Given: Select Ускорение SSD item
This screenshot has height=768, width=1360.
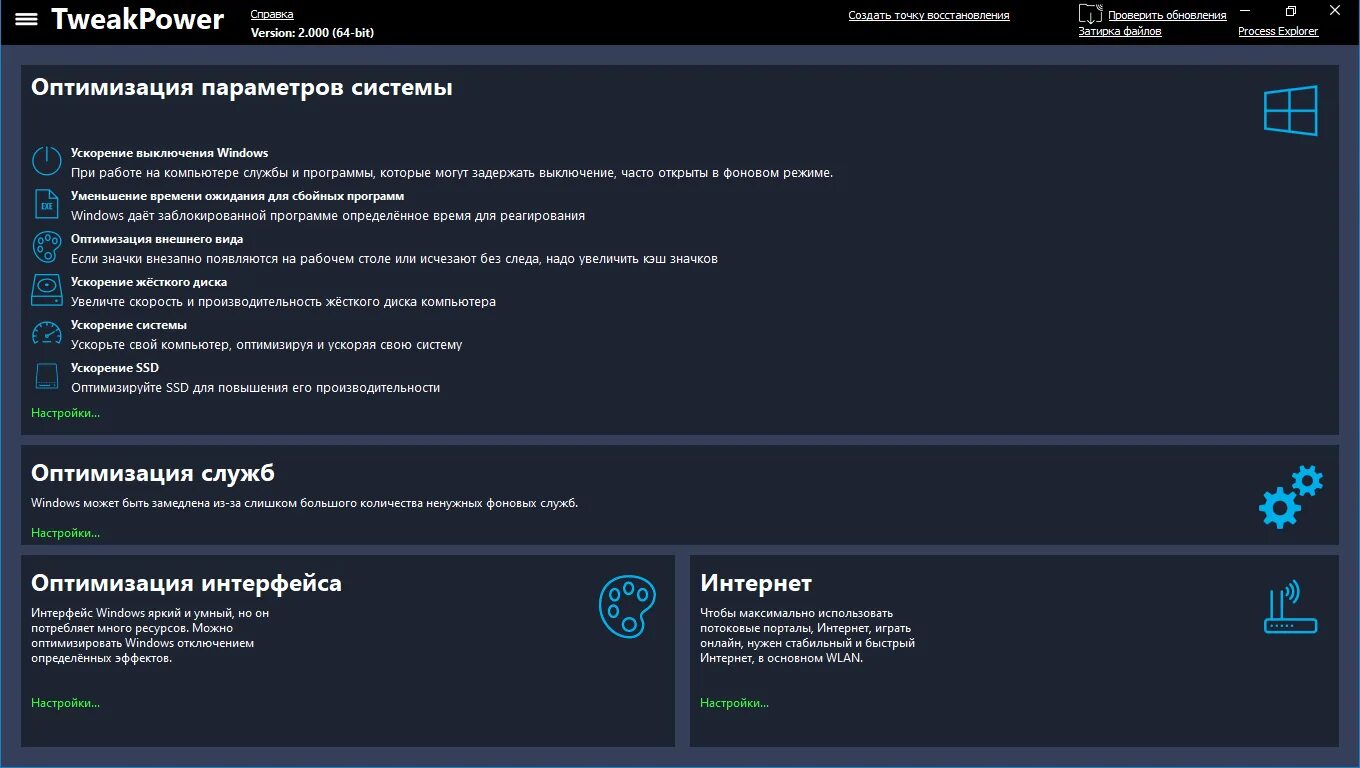Looking at the screenshot, I should point(115,368).
